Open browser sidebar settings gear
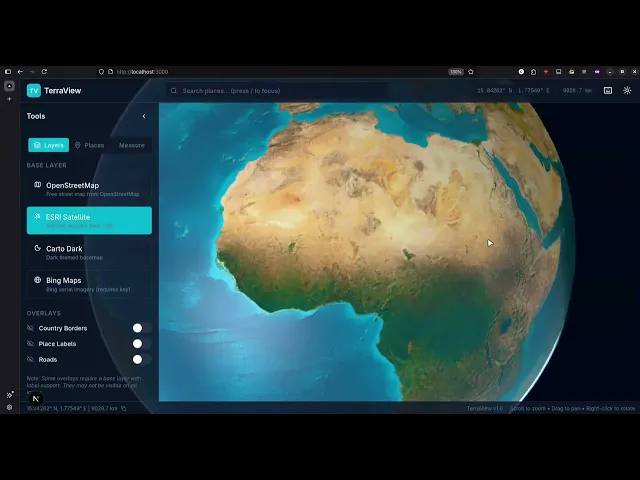This screenshot has width=640, height=480. [x=9, y=407]
